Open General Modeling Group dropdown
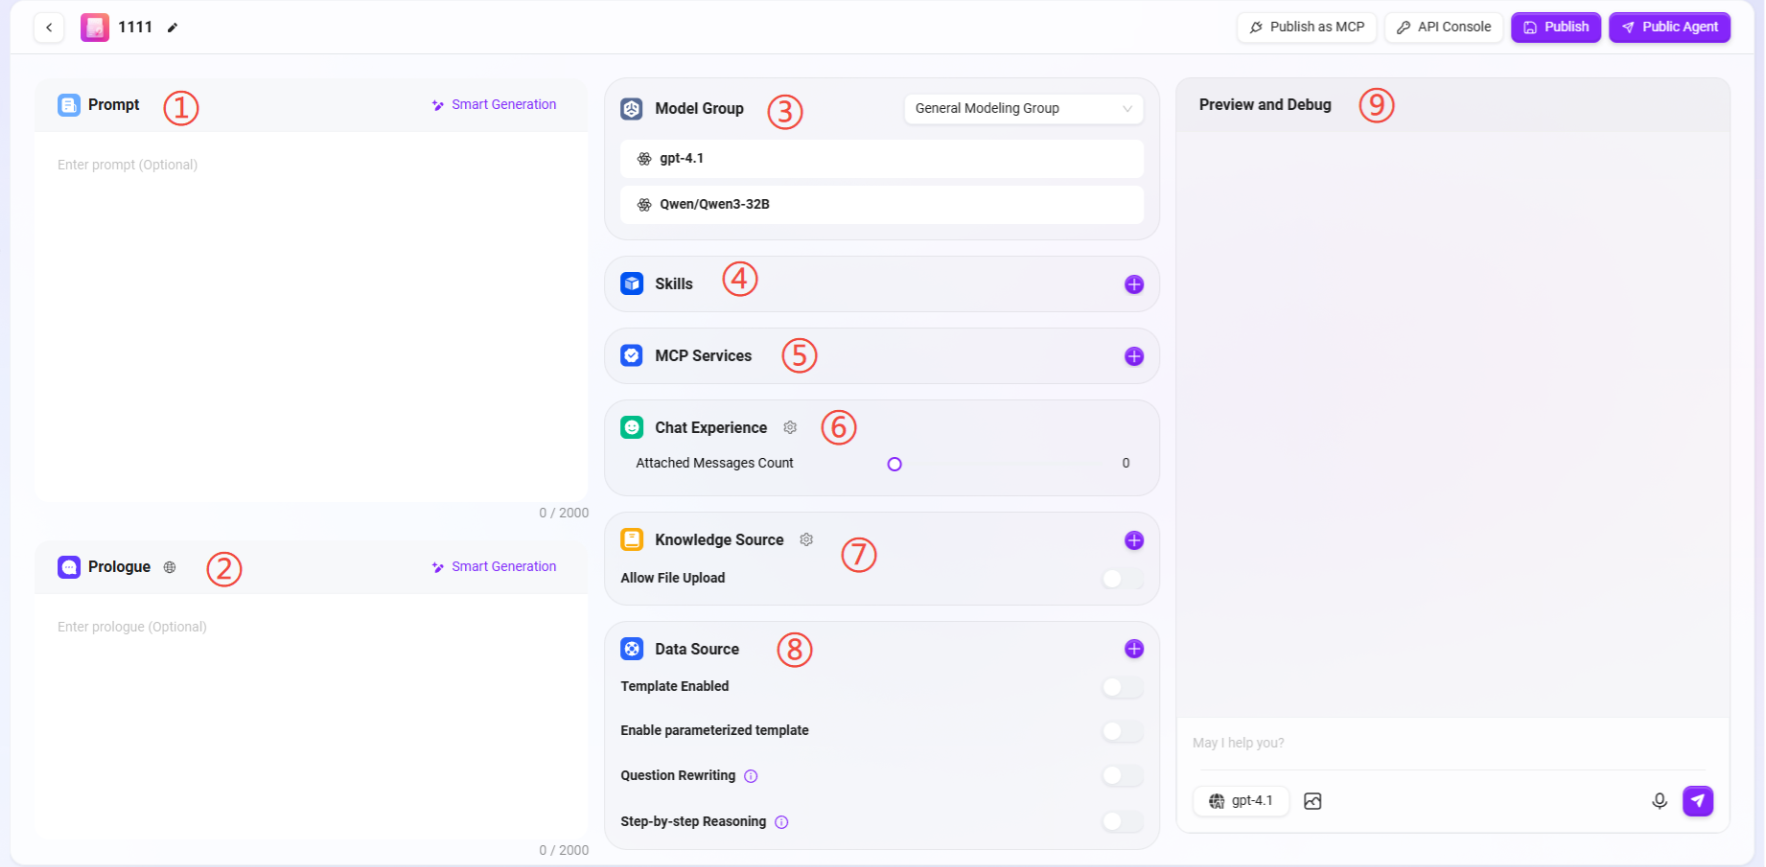 coord(1023,109)
